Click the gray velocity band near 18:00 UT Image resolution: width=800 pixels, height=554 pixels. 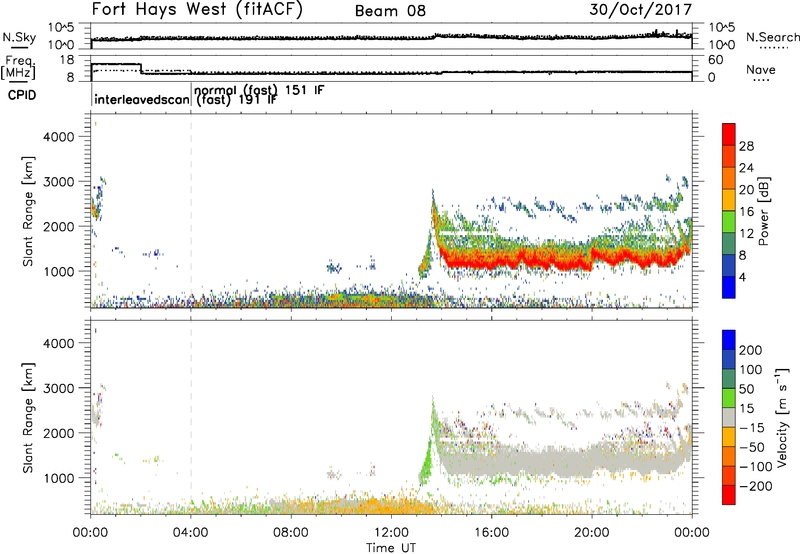[542, 460]
